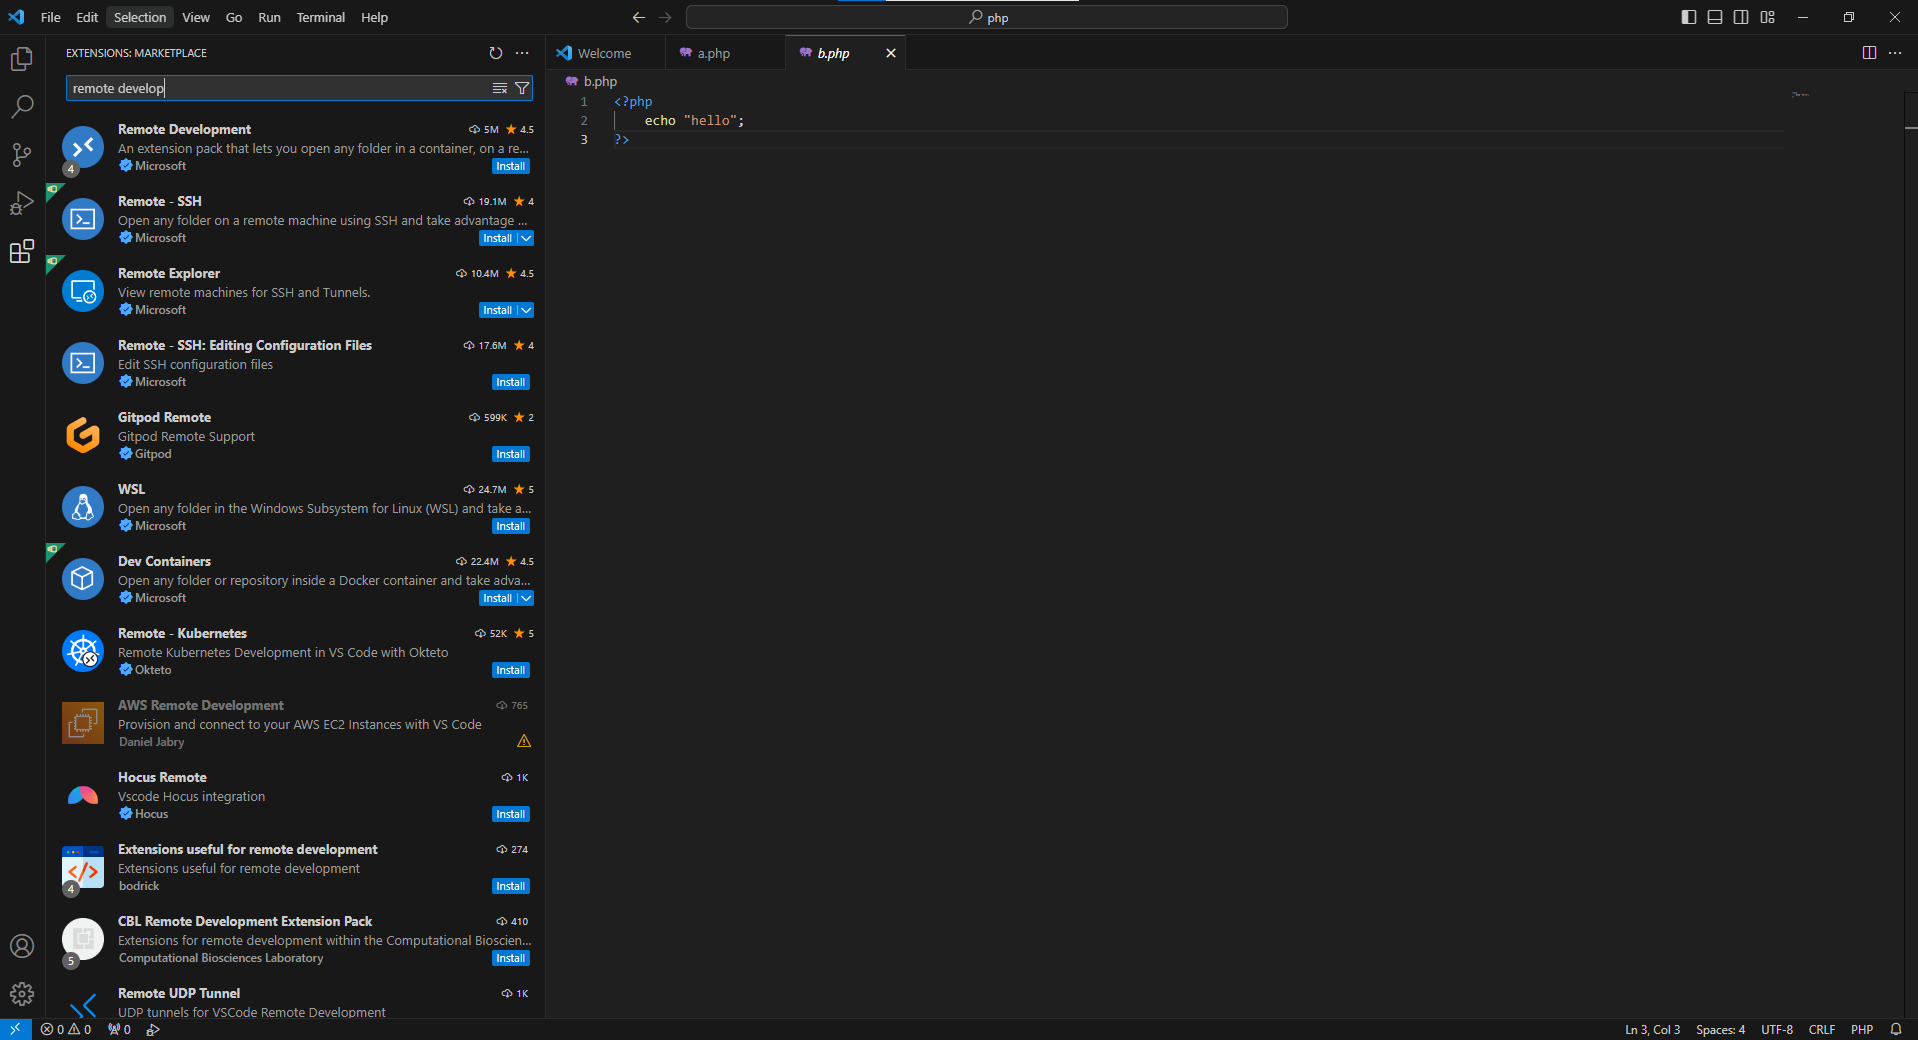The image size is (1918, 1040).
Task: Close the b.php tab
Action: [891, 53]
